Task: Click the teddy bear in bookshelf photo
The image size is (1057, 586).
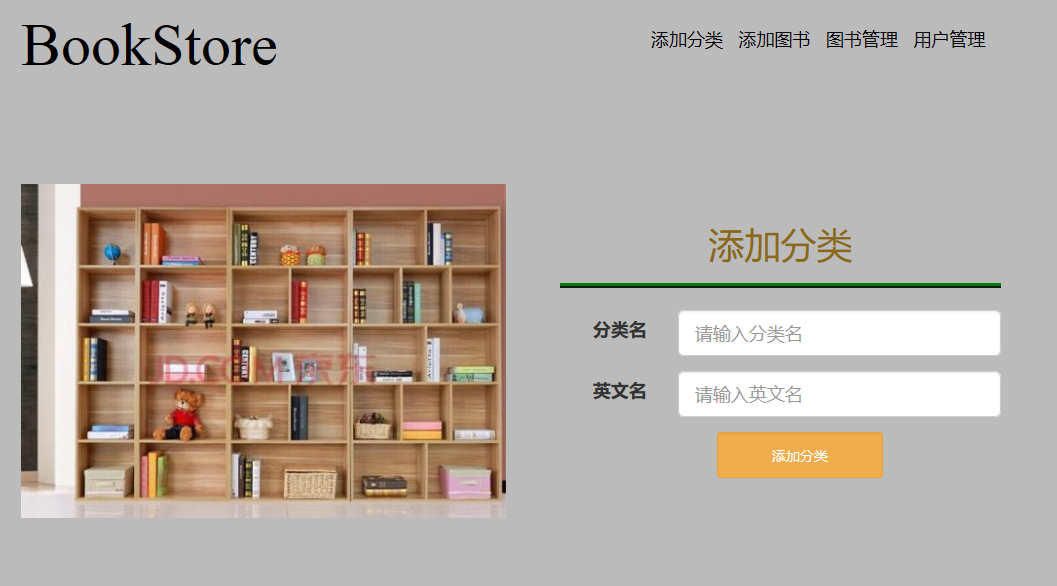Action: (x=180, y=415)
